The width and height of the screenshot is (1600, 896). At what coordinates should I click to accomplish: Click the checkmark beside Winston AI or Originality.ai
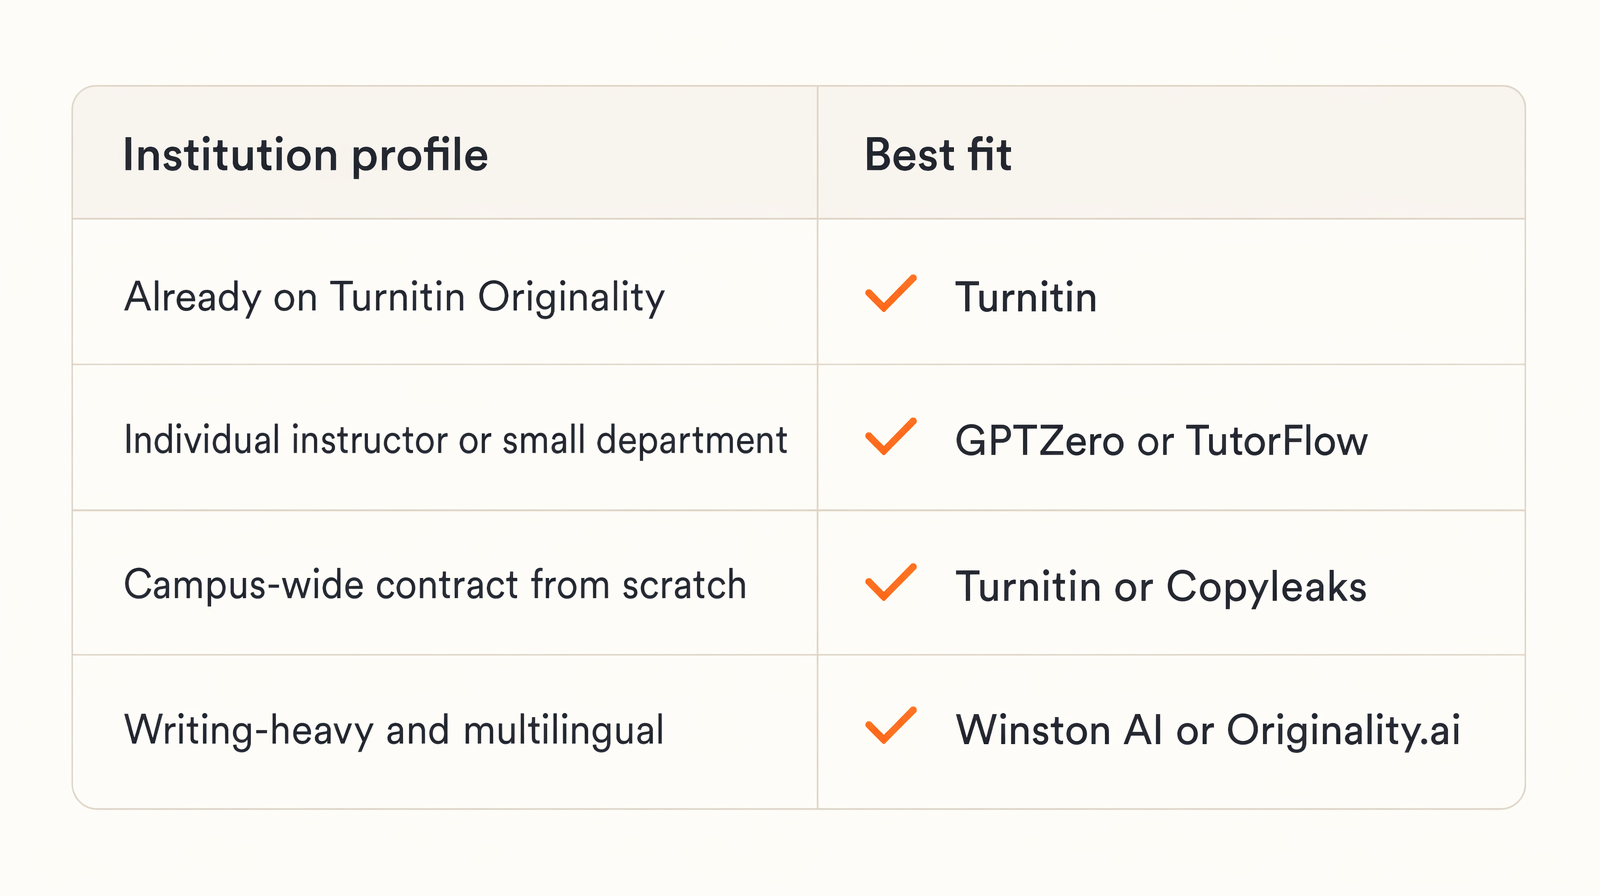[890, 726]
